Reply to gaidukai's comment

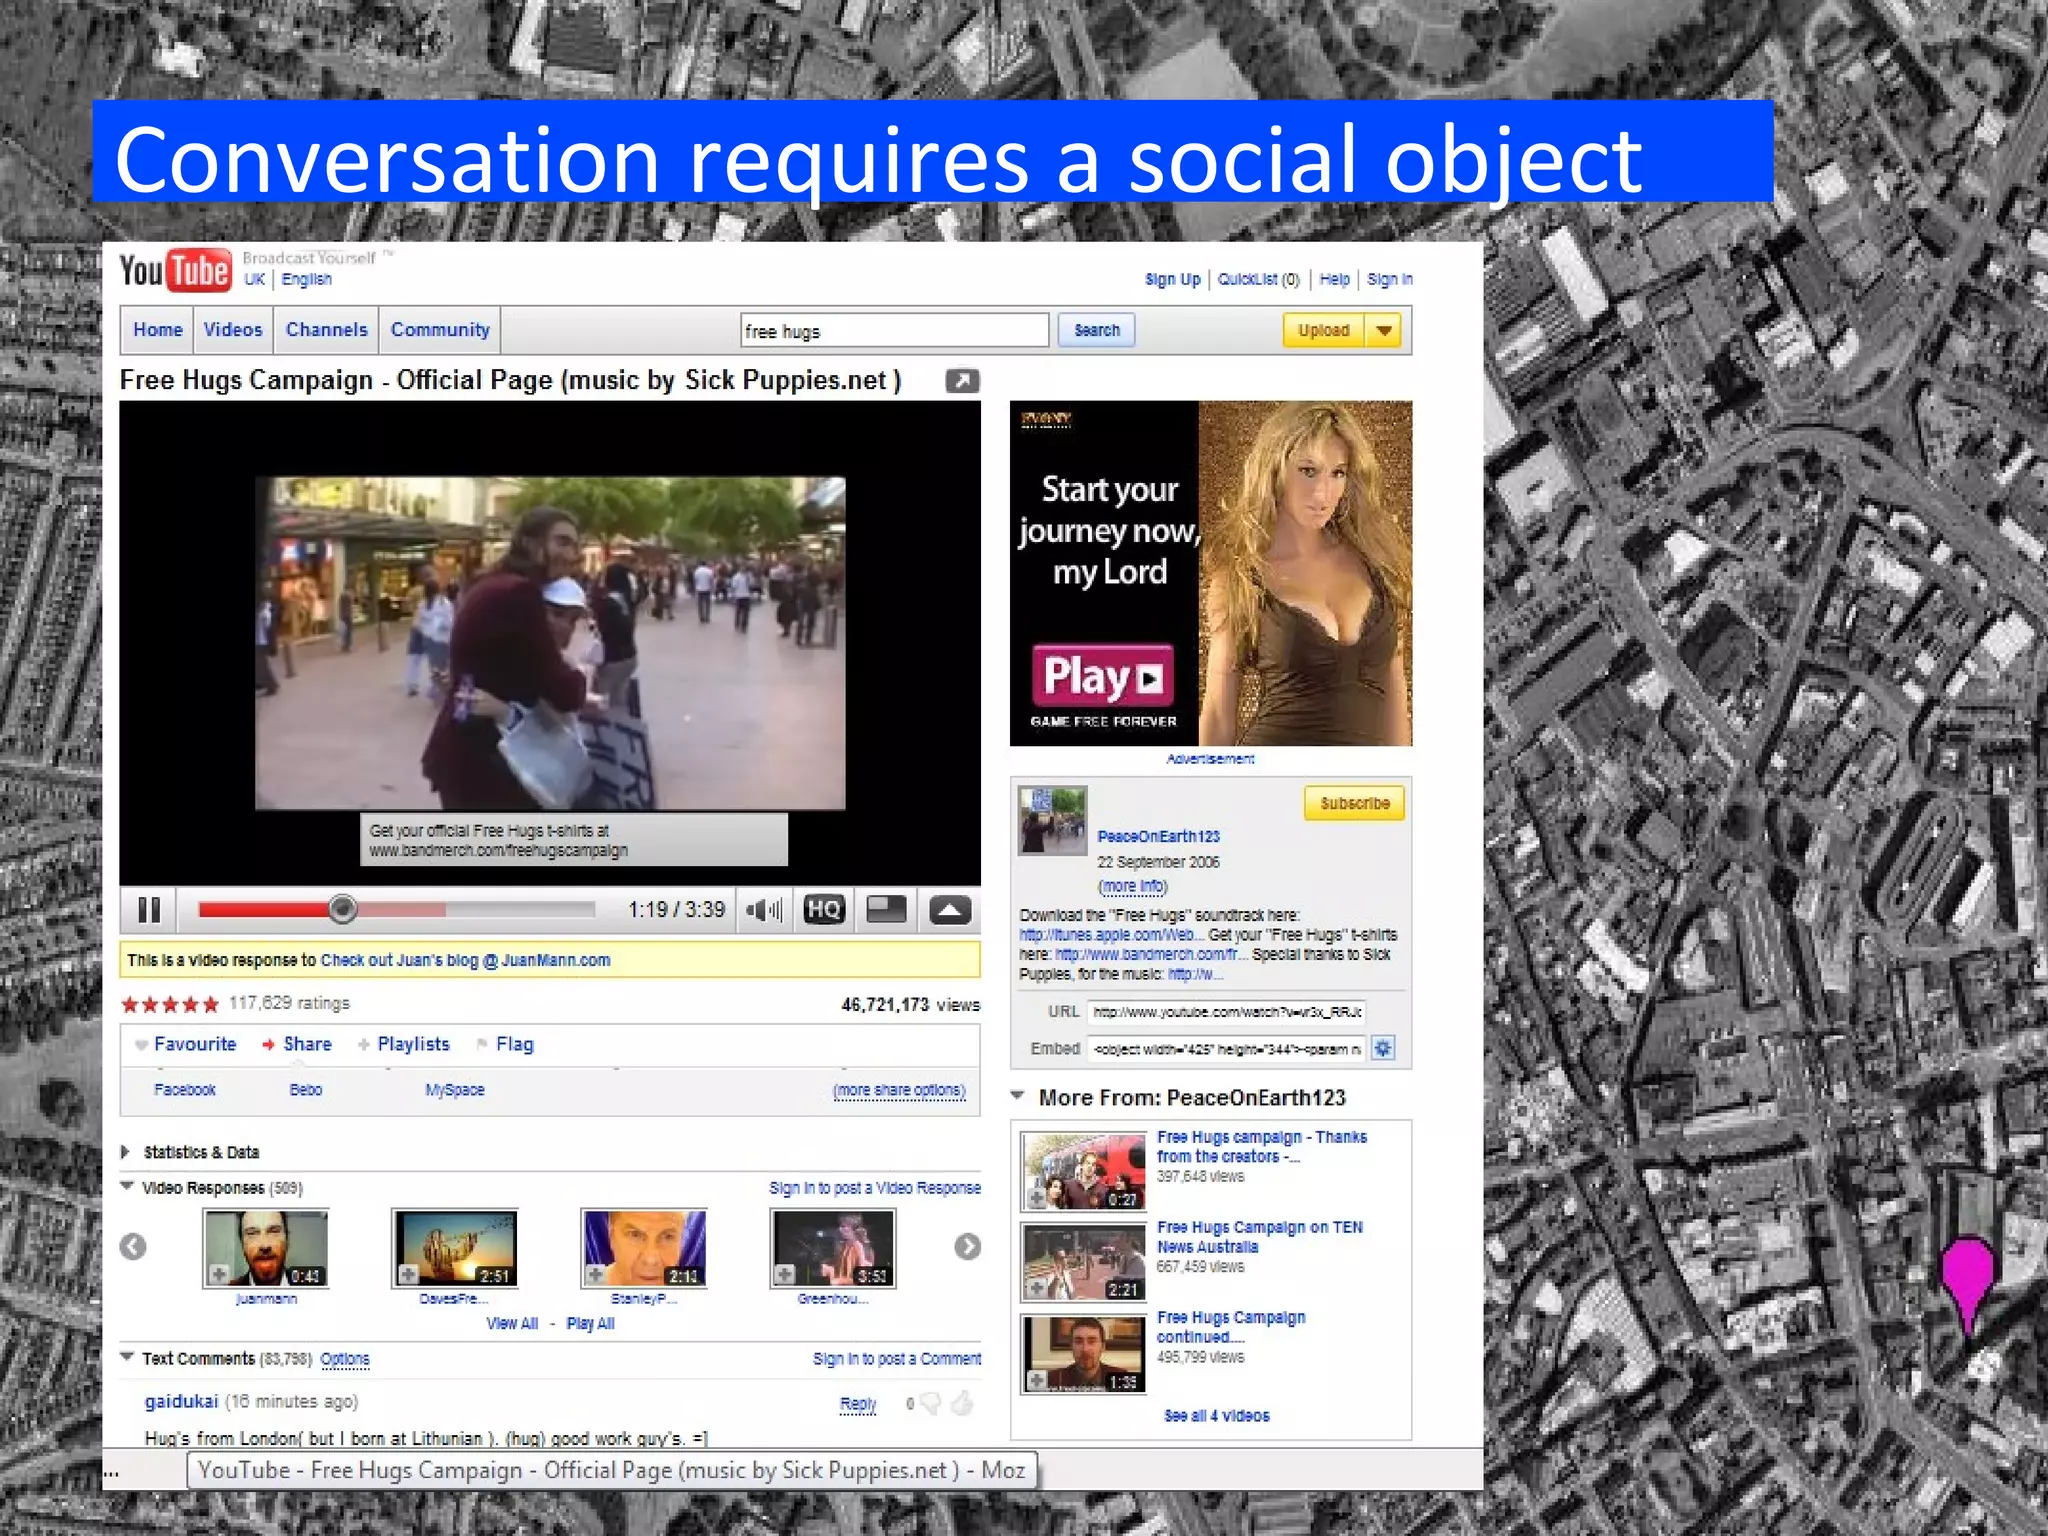click(x=858, y=1404)
